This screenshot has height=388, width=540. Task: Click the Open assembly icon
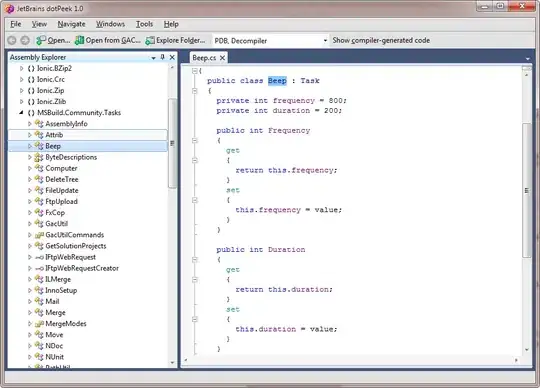click(x=41, y=40)
